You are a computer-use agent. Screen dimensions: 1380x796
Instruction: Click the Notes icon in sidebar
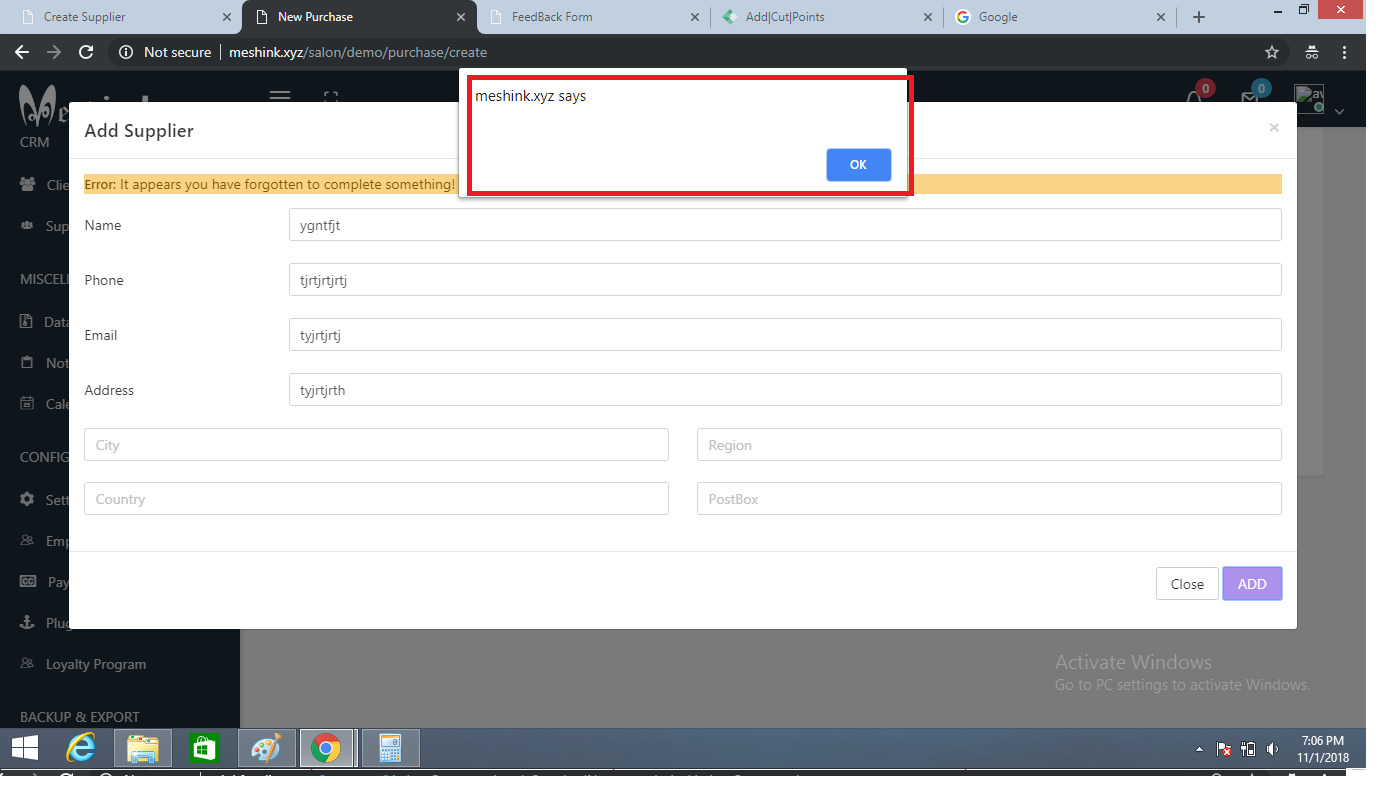point(27,363)
